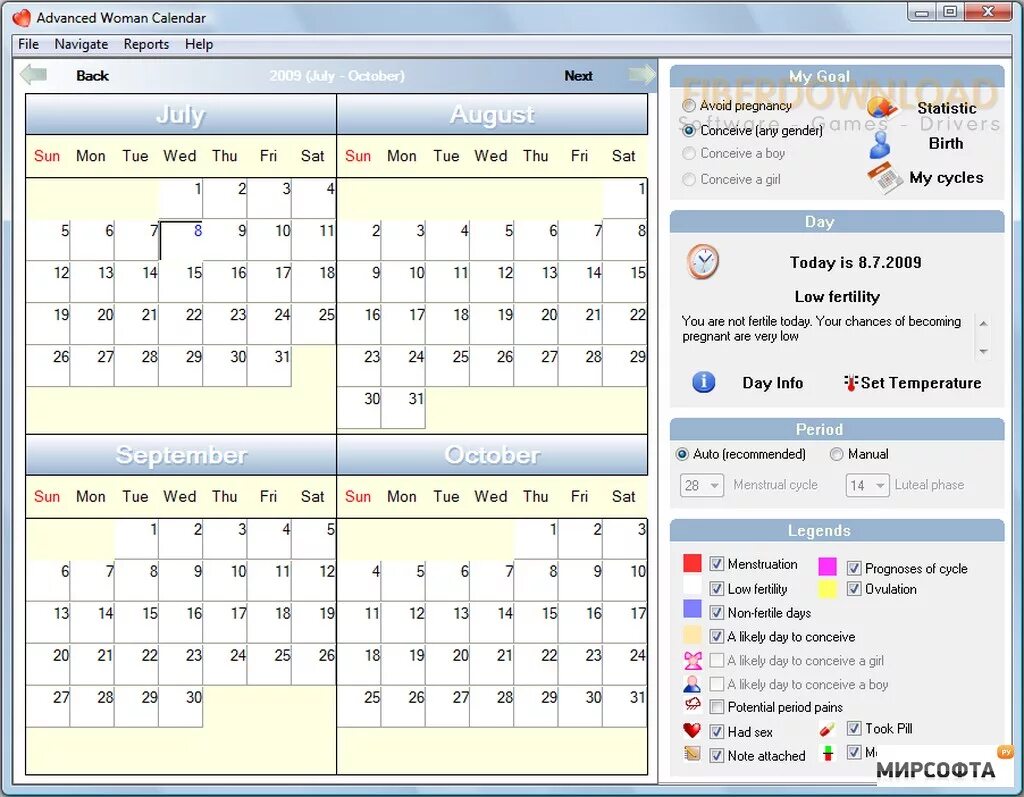Screen dimensions: 1024x797
Task: Select August 15 in the calendar
Action: point(625,282)
